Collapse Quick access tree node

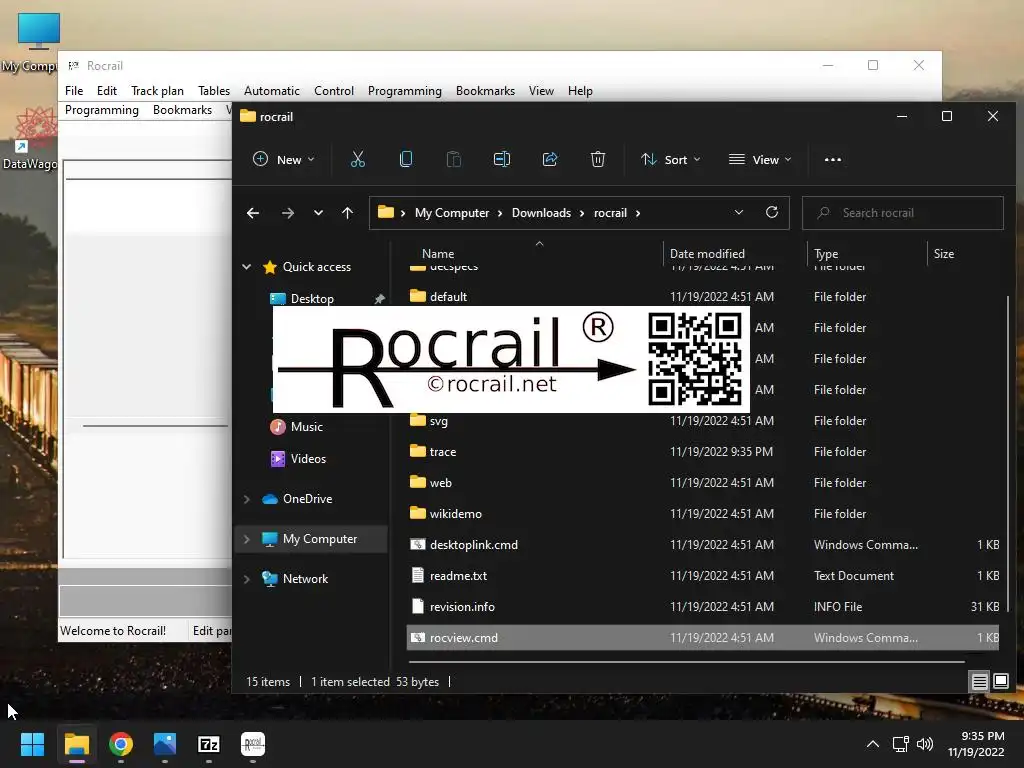pyautogui.click(x=247, y=266)
